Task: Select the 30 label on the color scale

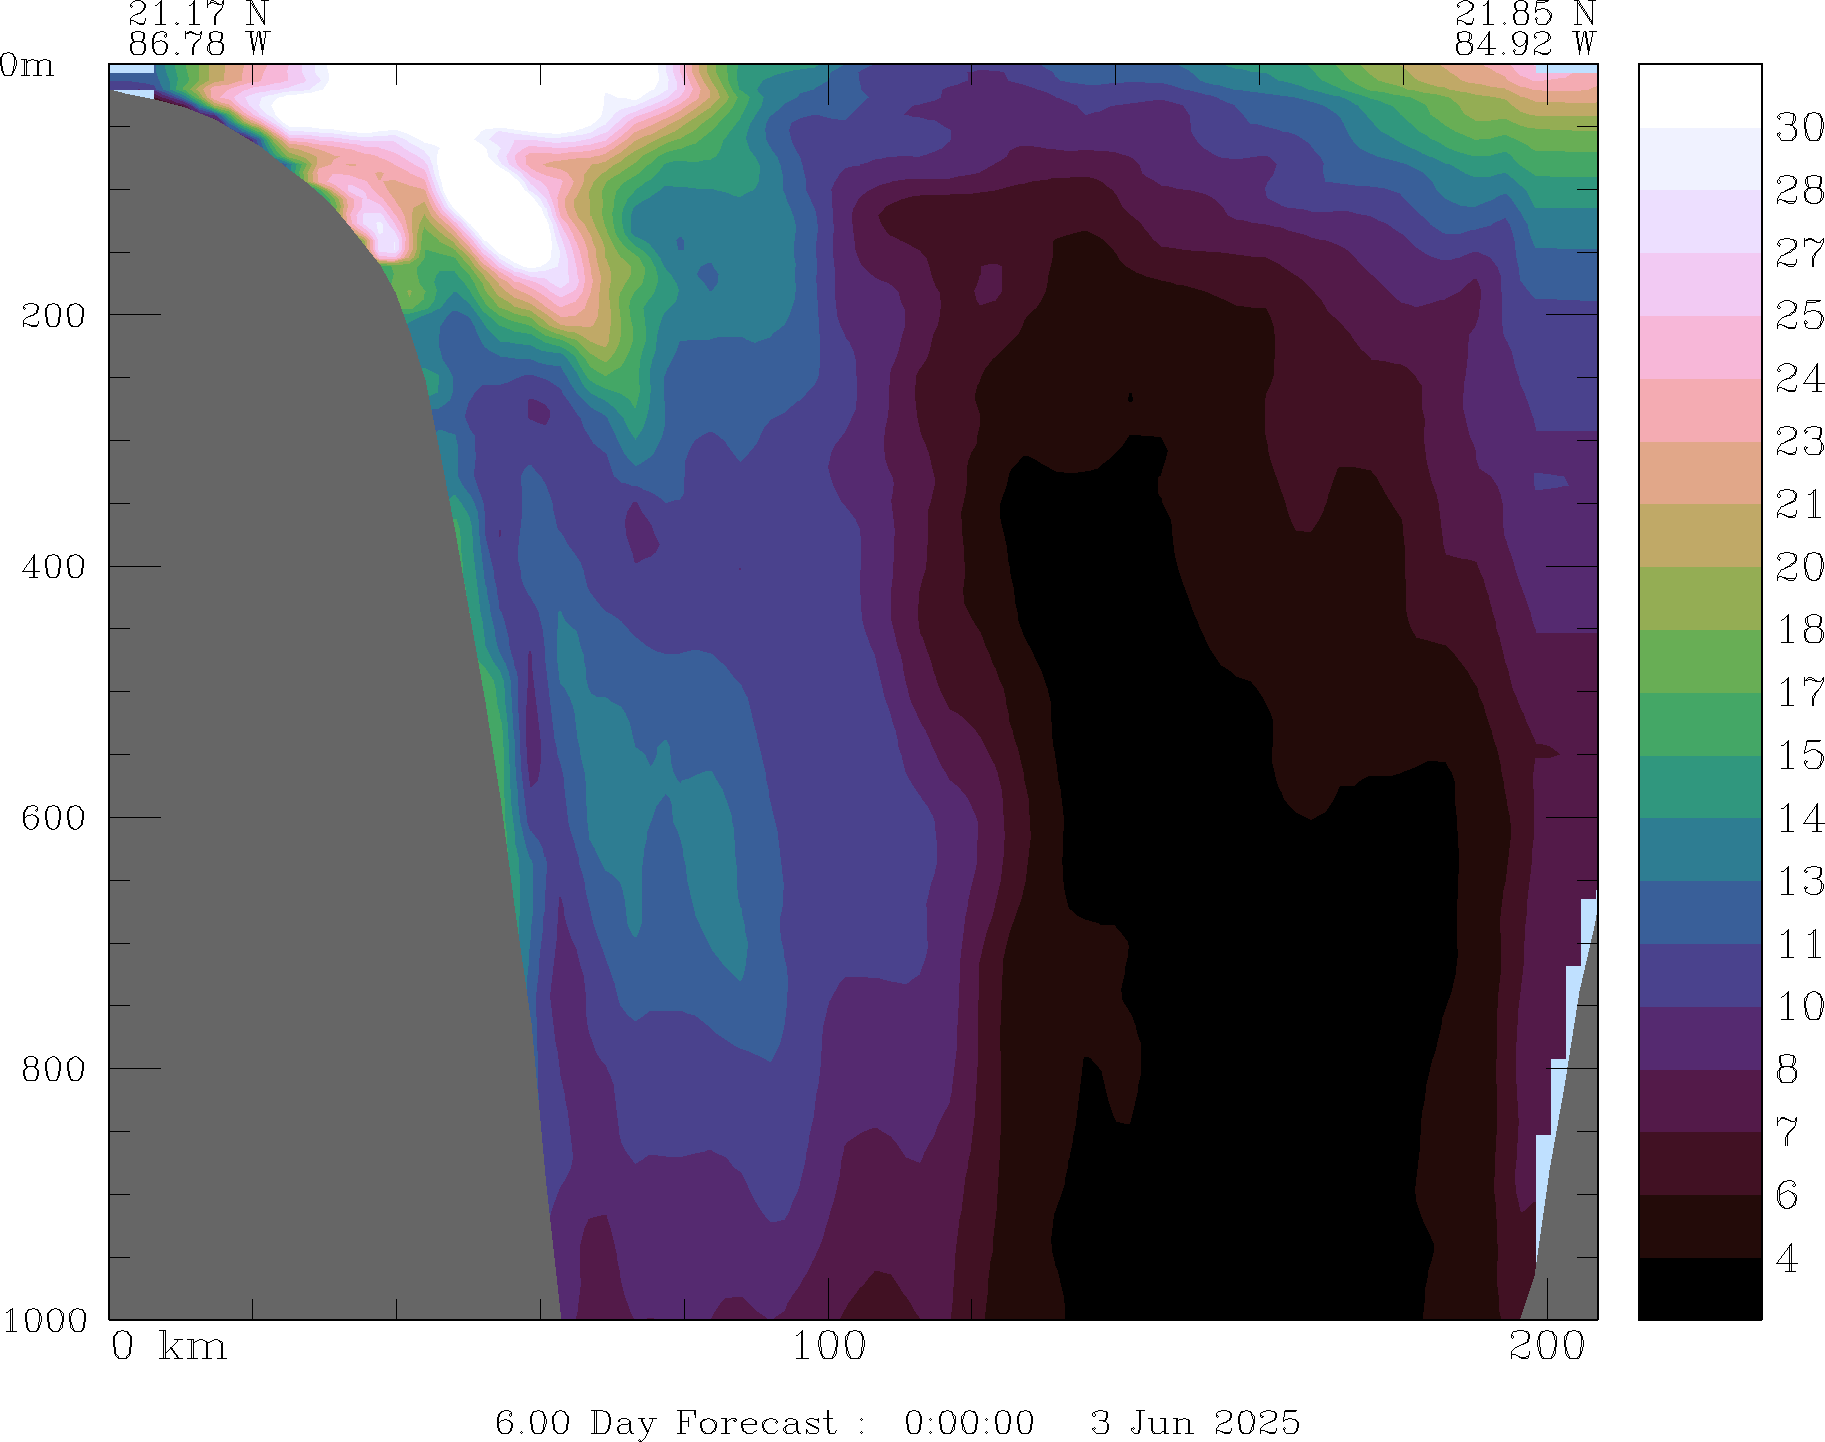Action: 1799,128
